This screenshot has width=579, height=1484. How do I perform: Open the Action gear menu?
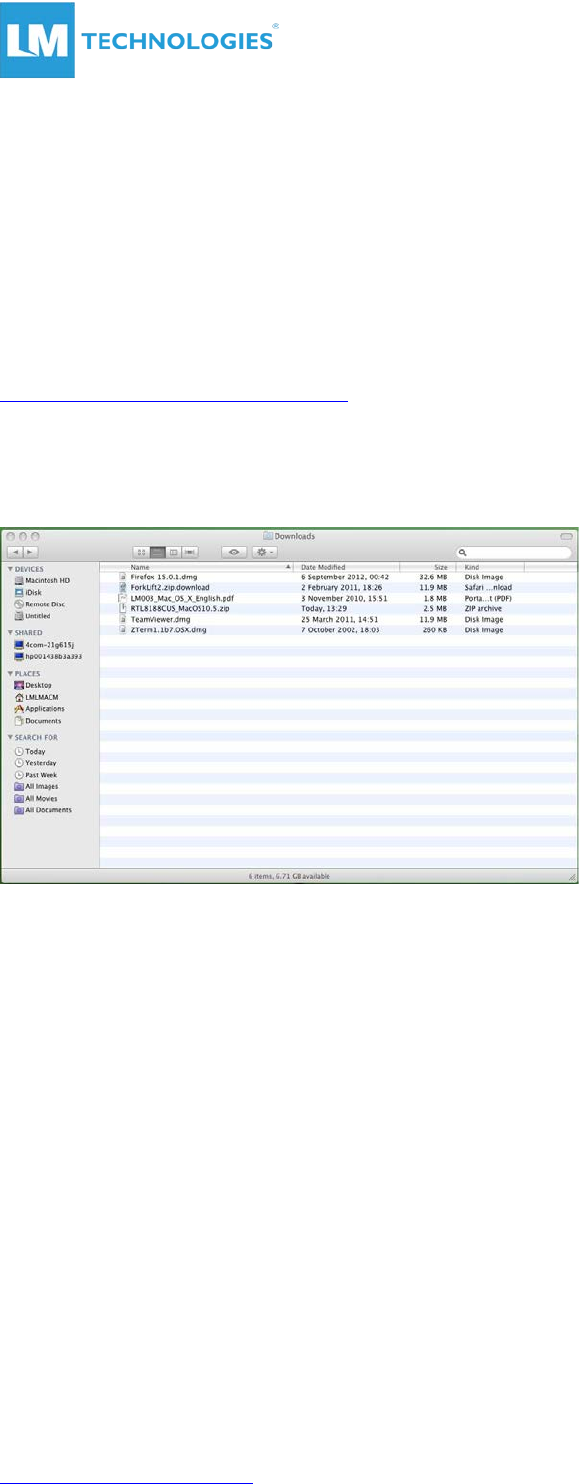pos(265,551)
